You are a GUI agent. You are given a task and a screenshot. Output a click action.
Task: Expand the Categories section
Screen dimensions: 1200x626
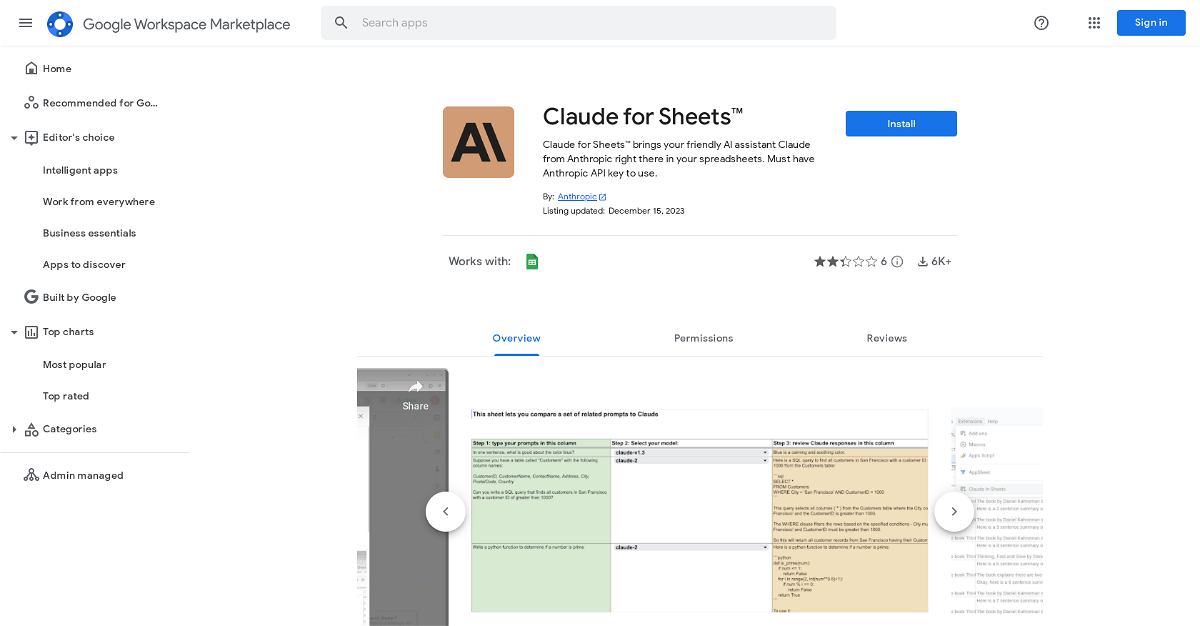click(14, 430)
